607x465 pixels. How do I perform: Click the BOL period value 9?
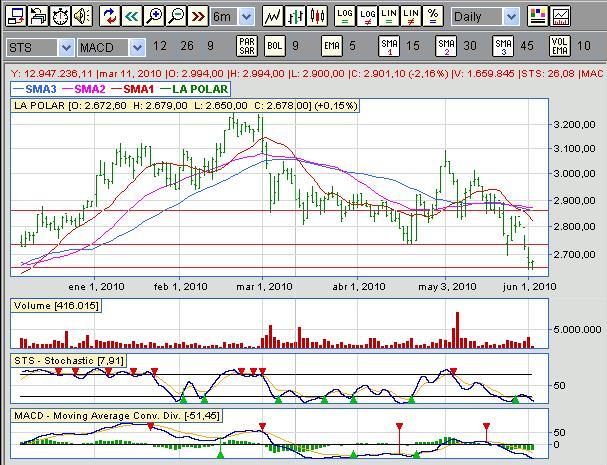pyautogui.click(x=295, y=46)
